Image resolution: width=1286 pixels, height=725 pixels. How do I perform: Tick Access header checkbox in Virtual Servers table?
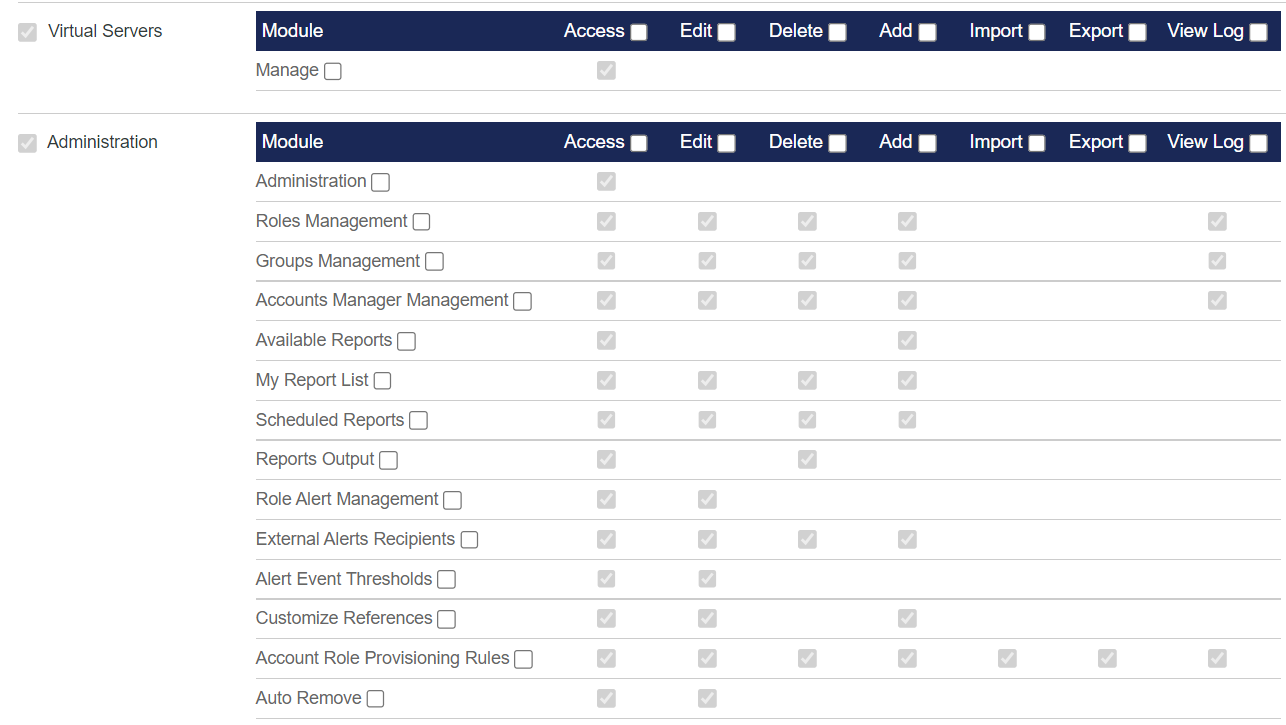(x=638, y=32)
